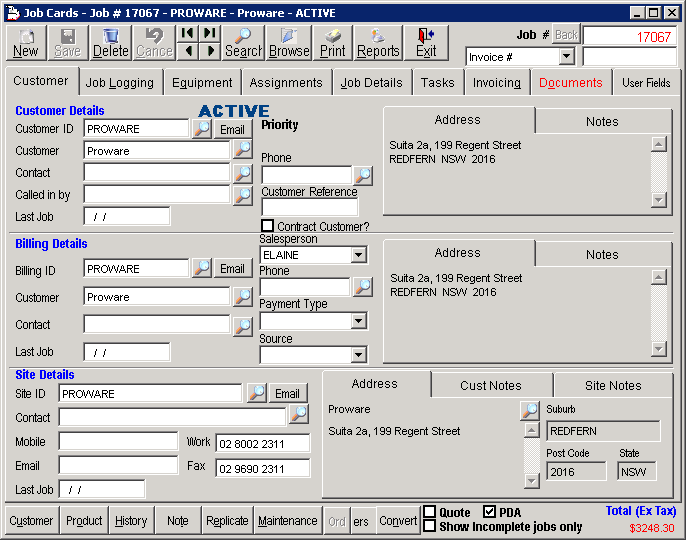Click the Print toolbar icon
The height and width of the screenshot is (540, 686).
pyautogui.click(x=332, y=42)
